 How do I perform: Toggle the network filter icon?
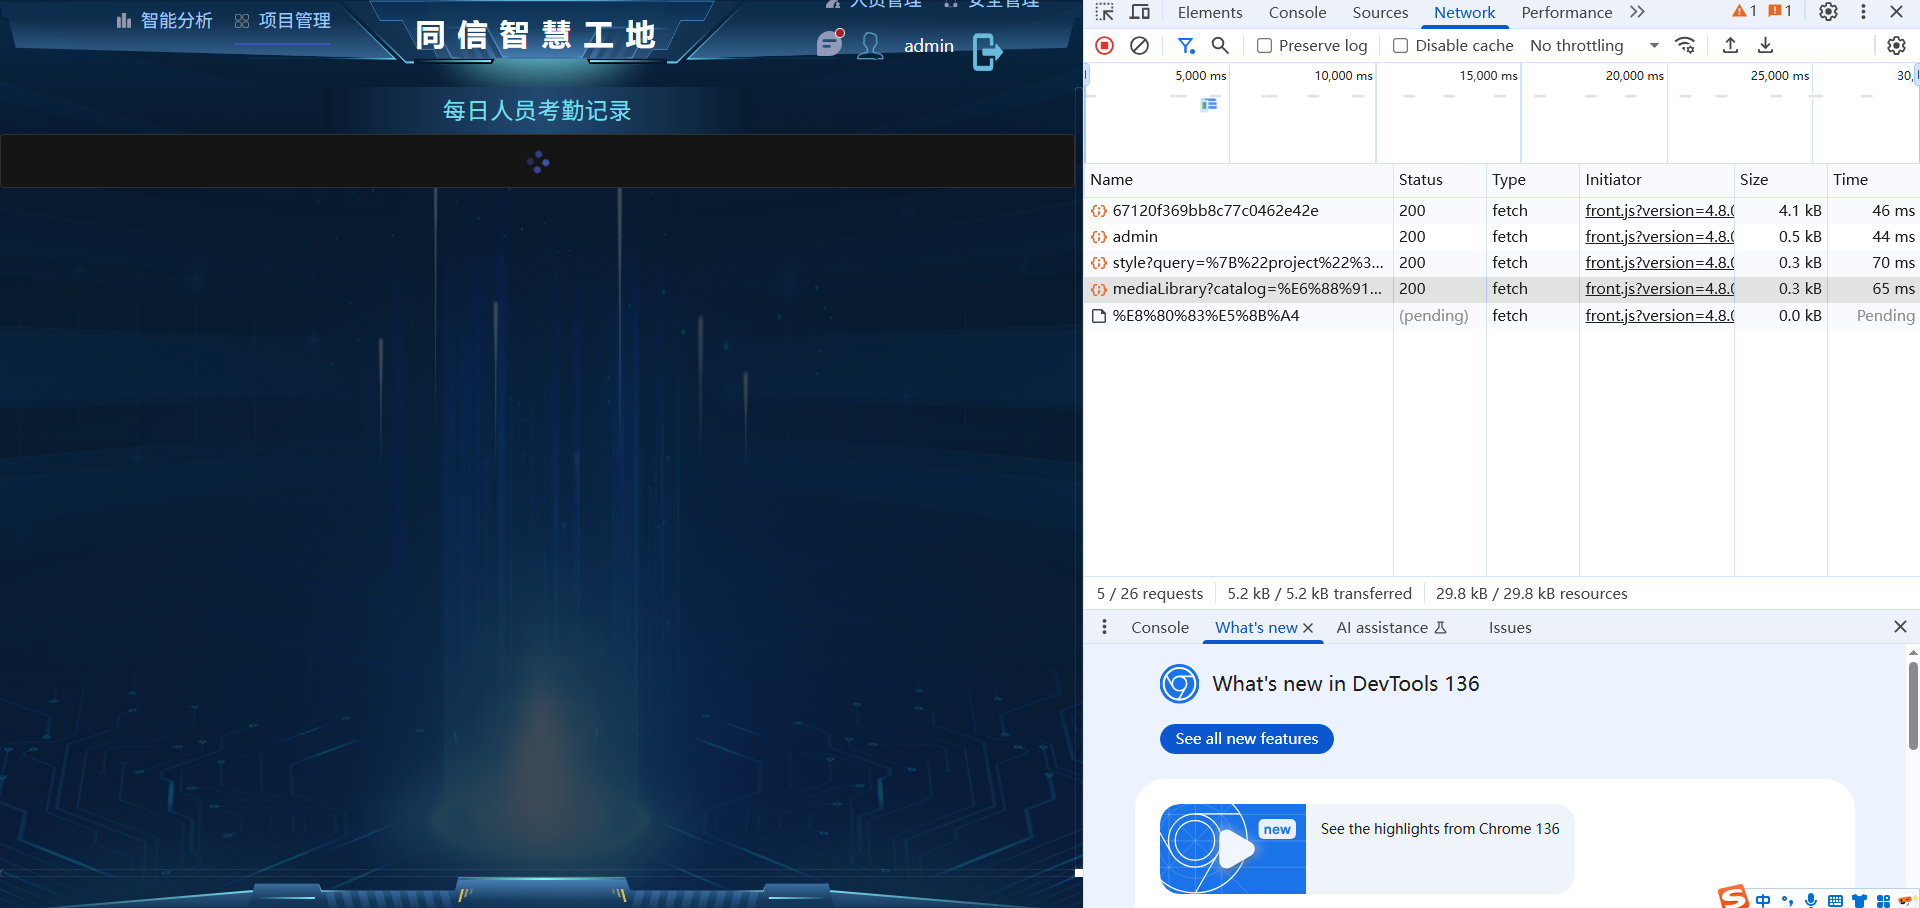pos(1186,45)
